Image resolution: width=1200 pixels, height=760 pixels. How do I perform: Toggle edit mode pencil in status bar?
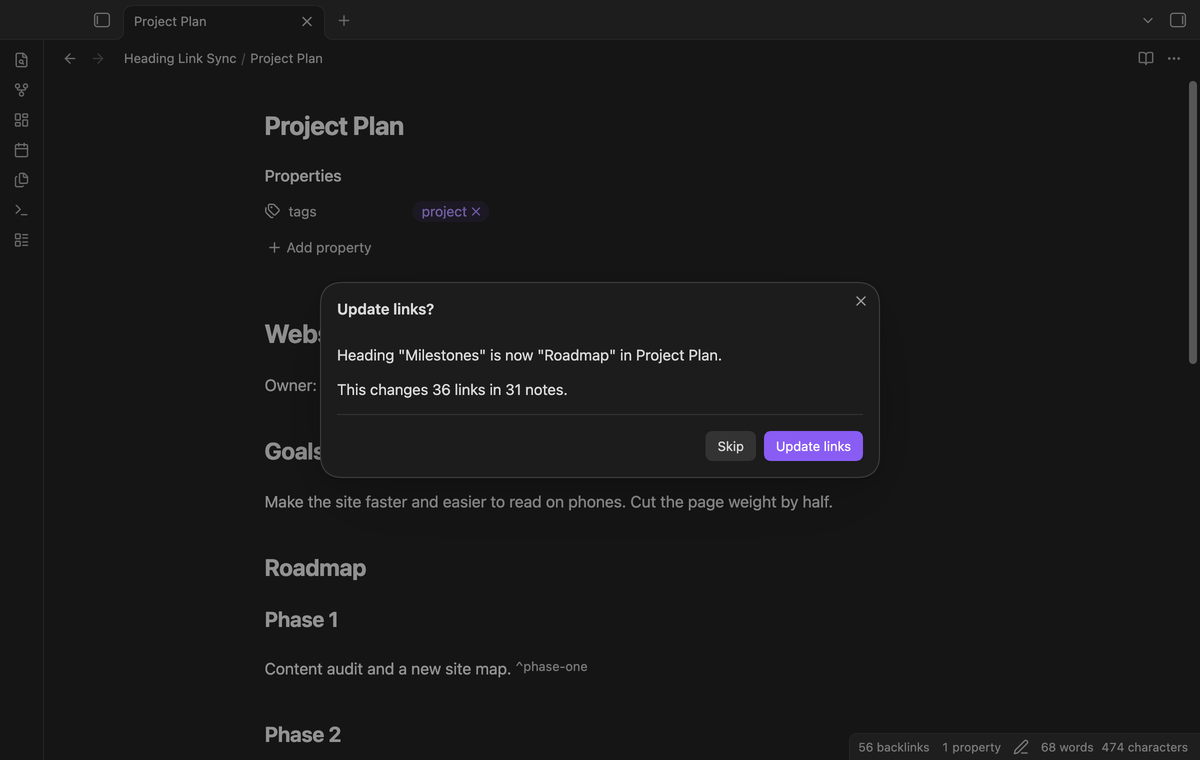pyautogui.click(x=1021, y=747)
